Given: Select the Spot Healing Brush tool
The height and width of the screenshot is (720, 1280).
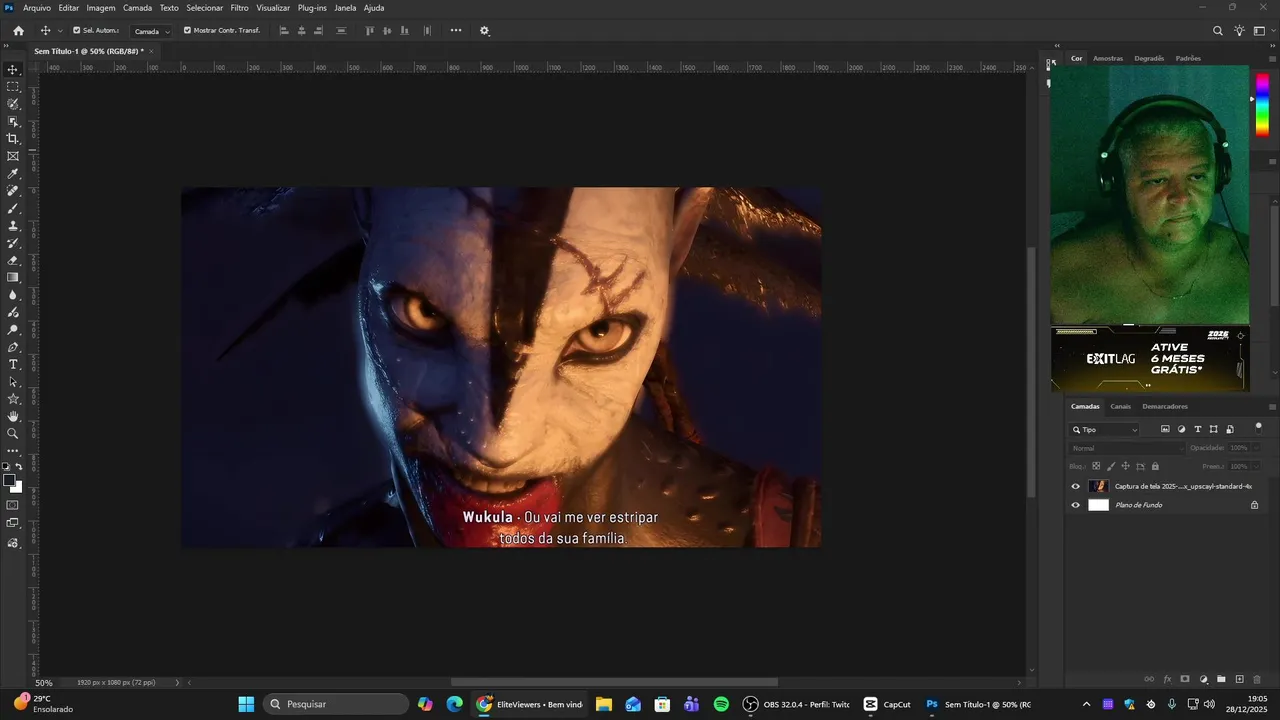Looking at the screenshot, I should (x=13, y=191).
